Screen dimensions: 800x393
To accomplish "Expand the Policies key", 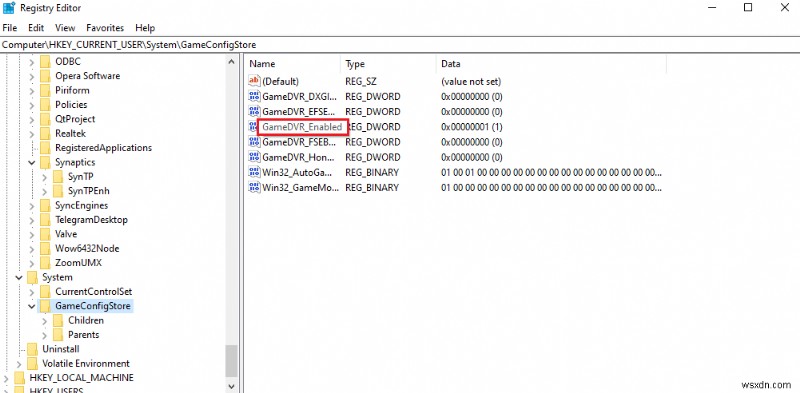I will 32,105.
